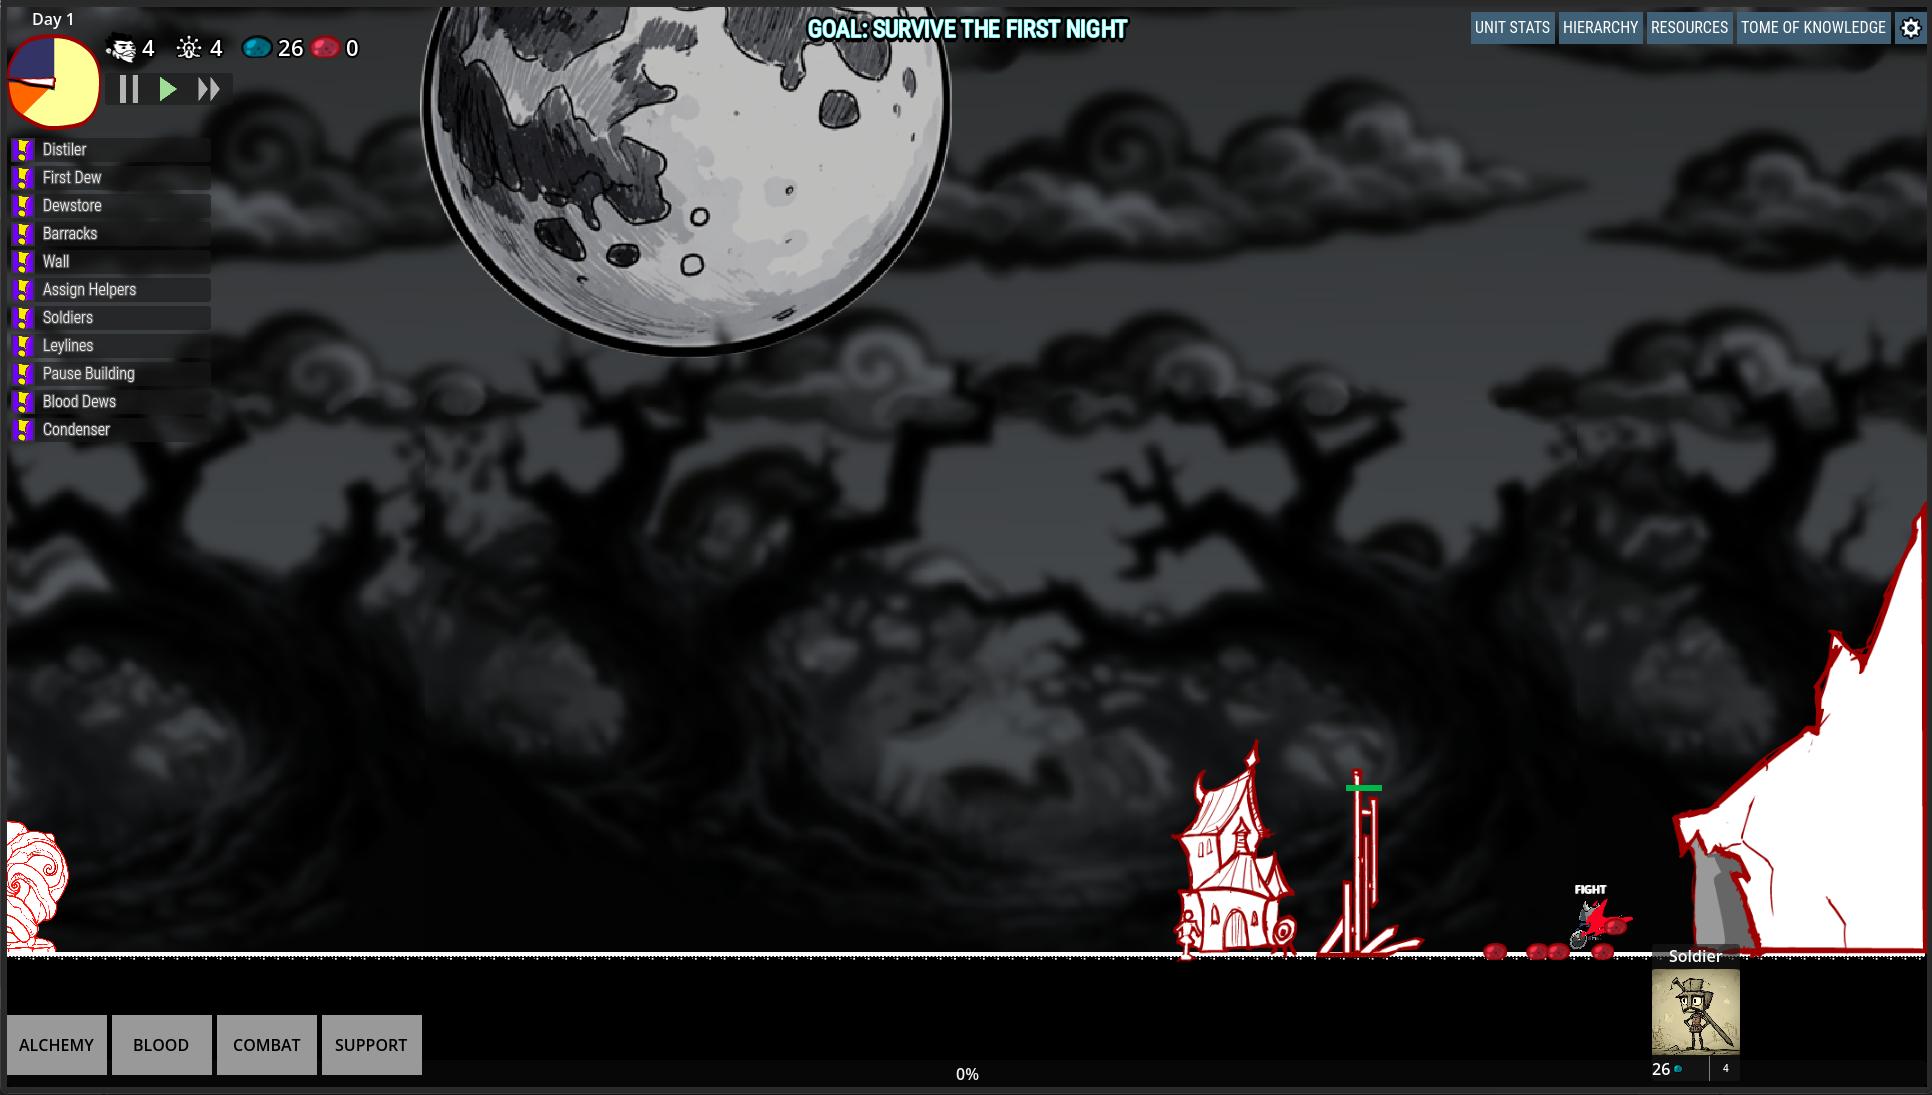Show the Resources panel
The height and width of the screenshot is (1095, 1932).
1689,28
